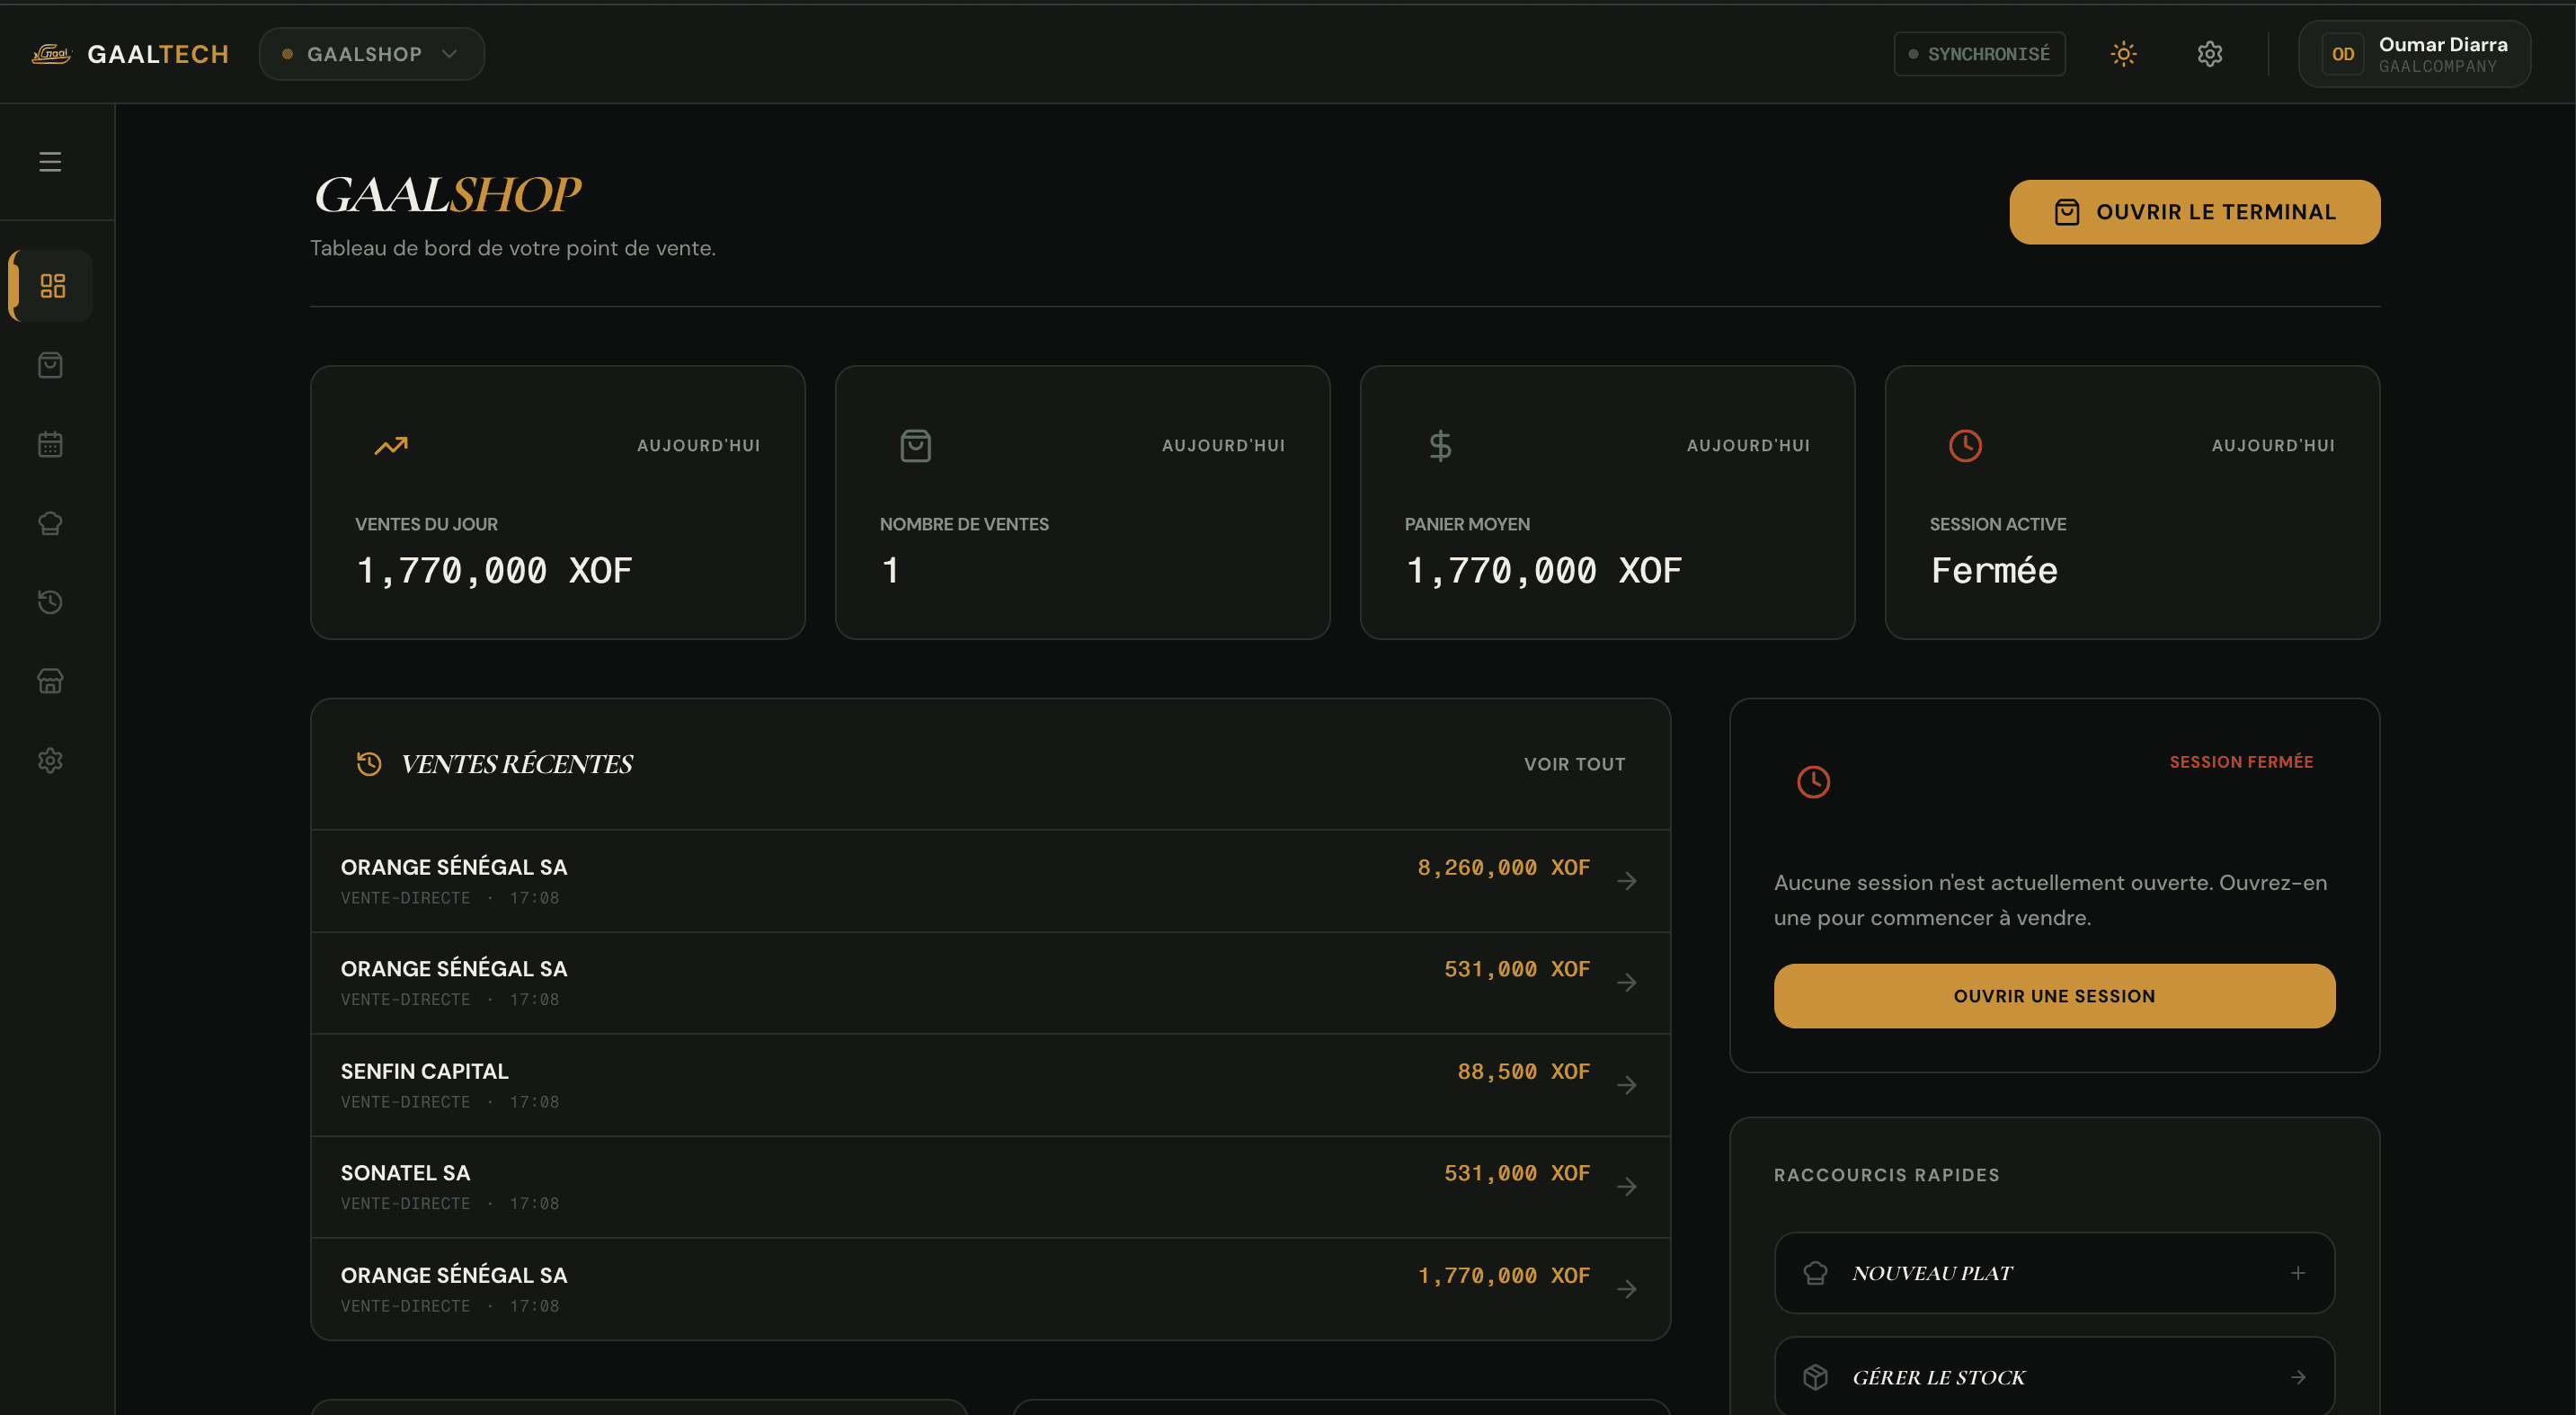Open settings gear in top bar
Image resolution: width=2576 pixels, height=1415 pixels.
(x=2210, y=54)
